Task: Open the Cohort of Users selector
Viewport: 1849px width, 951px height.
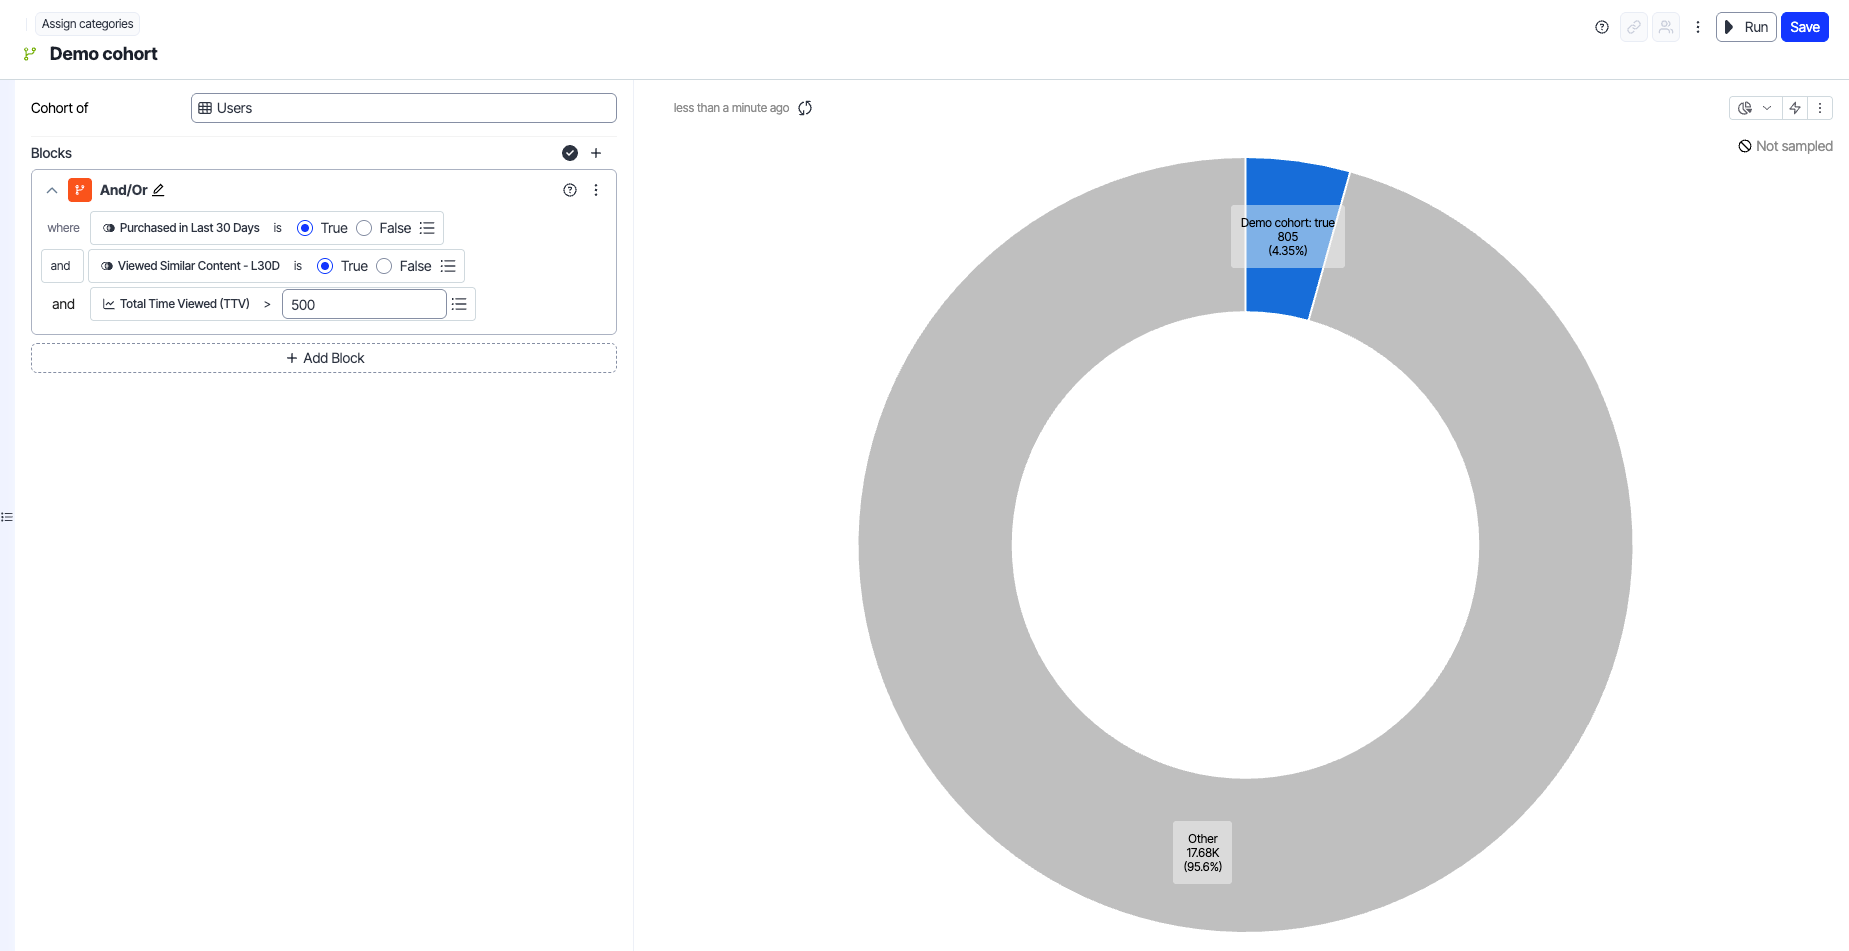Action: pyautogui.click(x=403, y=108)
